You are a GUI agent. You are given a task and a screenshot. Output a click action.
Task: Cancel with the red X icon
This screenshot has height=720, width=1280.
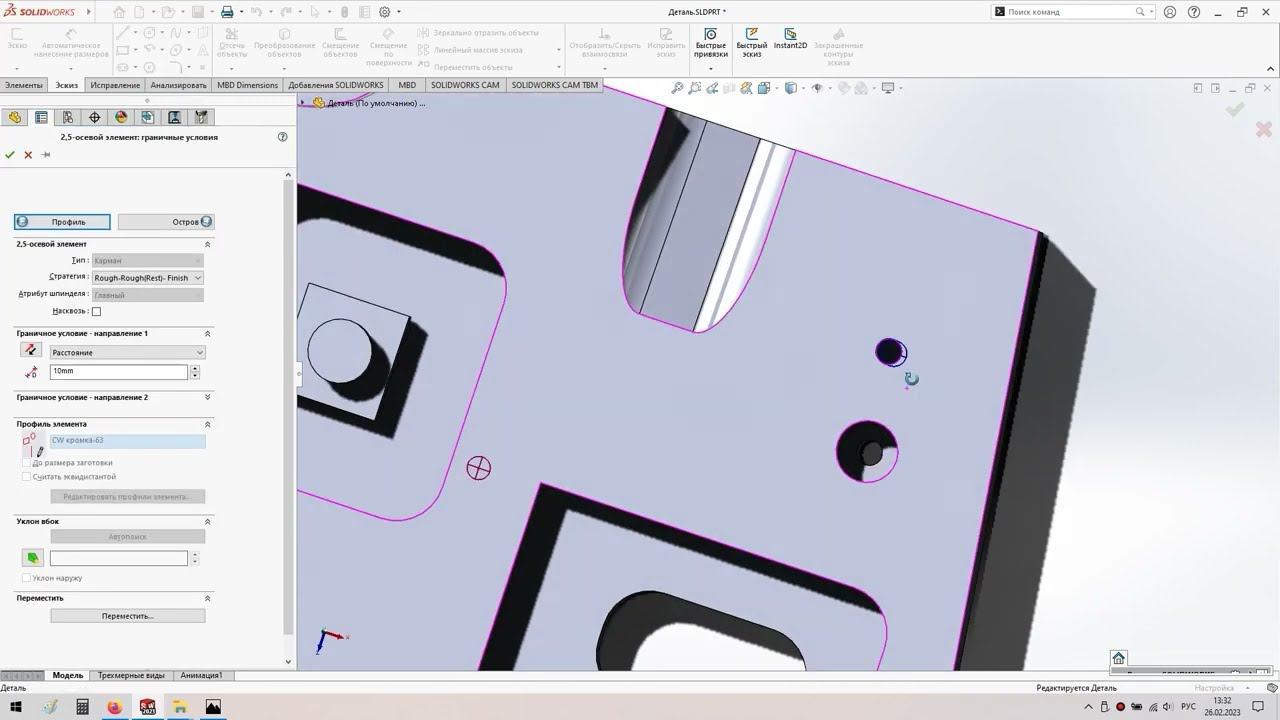[28, 155]
